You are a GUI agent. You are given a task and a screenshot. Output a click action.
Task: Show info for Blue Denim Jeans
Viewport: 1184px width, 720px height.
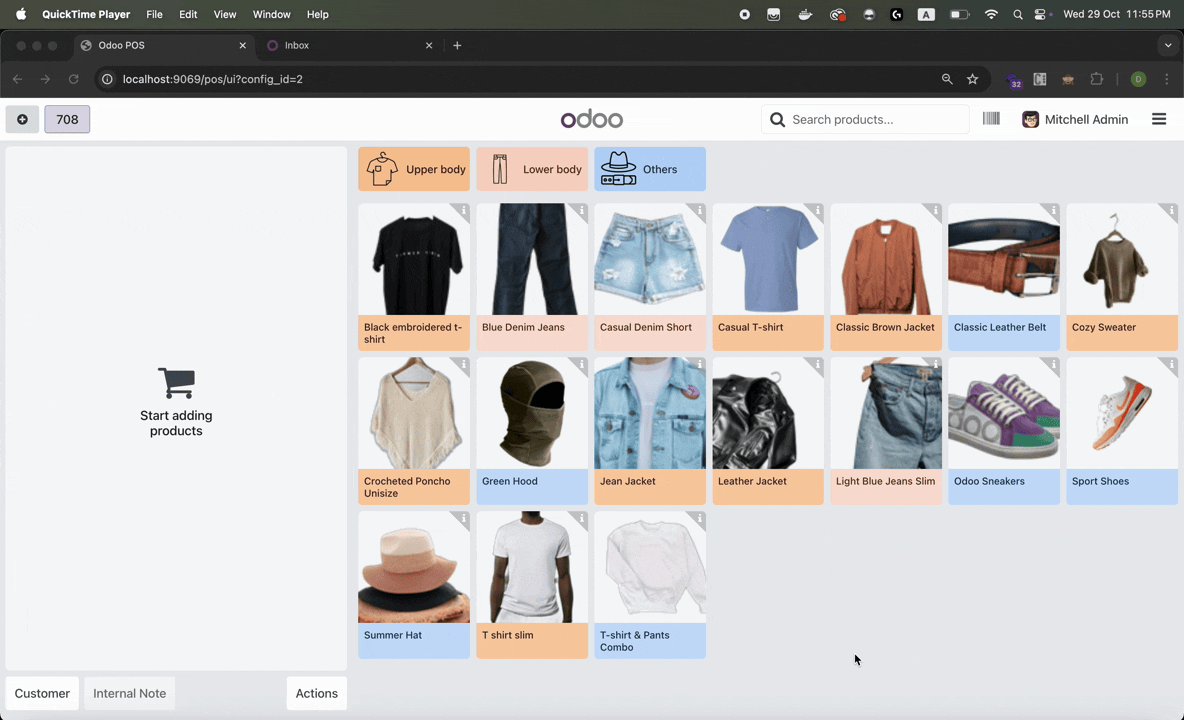tap(581, 210)
